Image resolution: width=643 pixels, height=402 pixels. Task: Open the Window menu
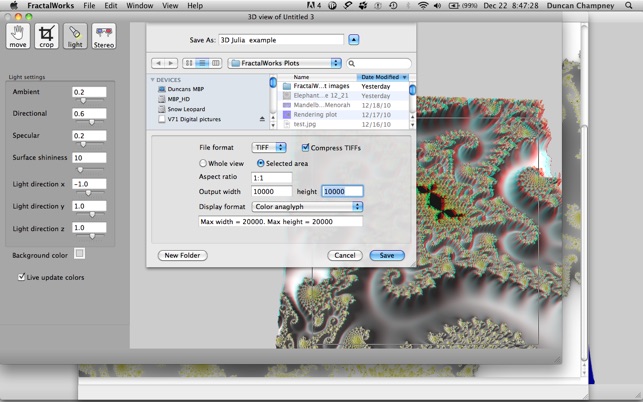click(x=139, y=6)
